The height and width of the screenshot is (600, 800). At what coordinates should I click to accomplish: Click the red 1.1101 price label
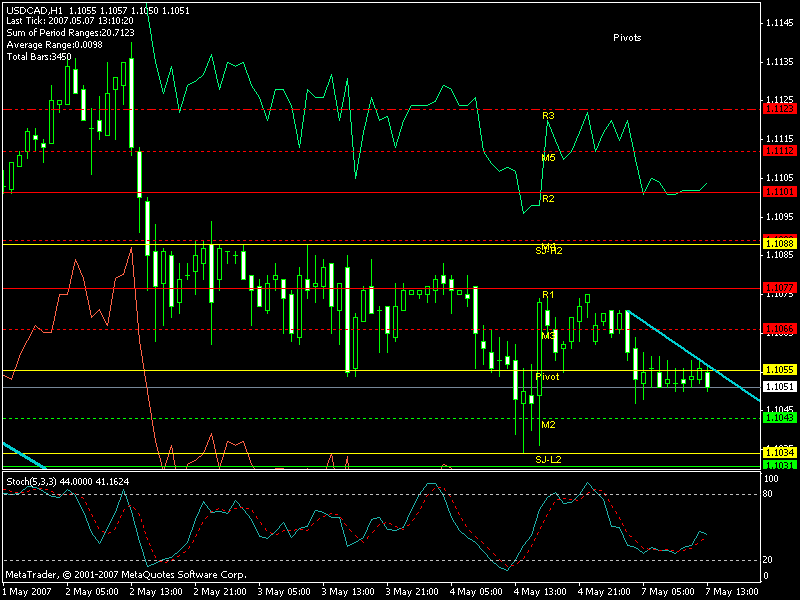coord(778,192)
